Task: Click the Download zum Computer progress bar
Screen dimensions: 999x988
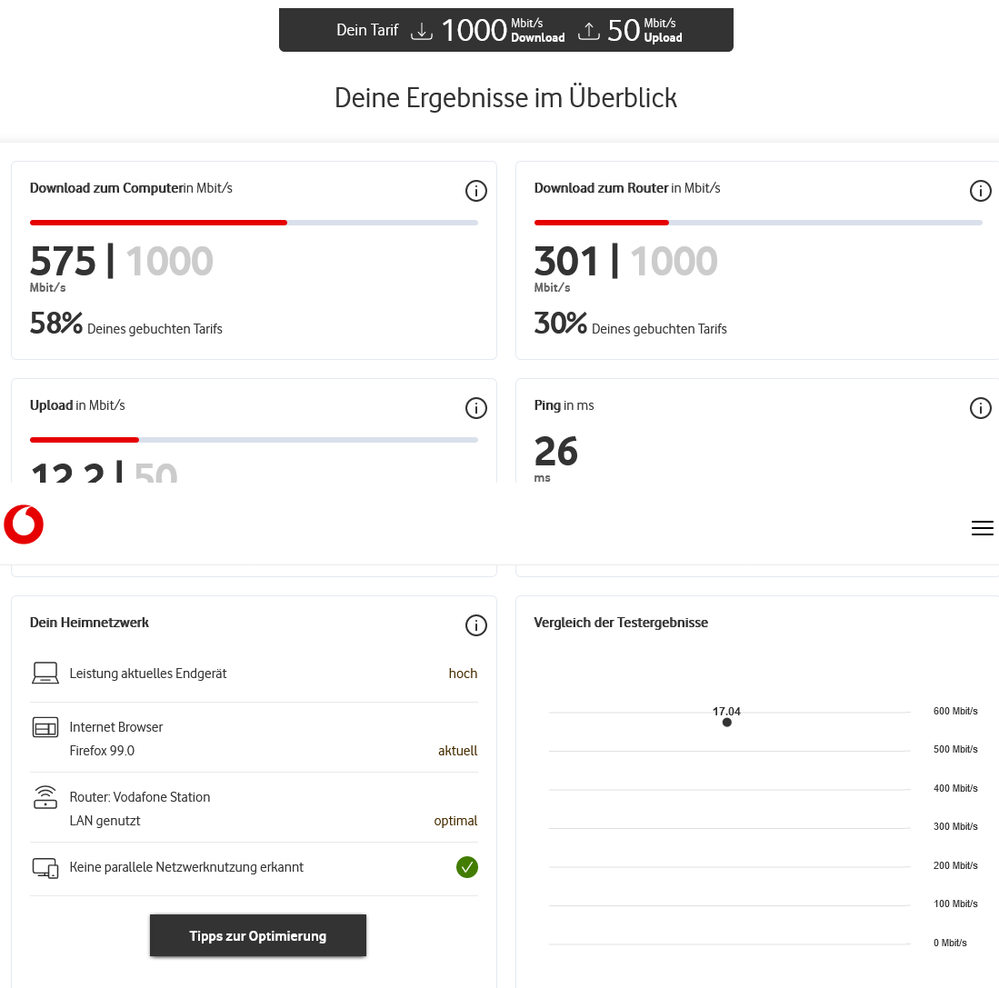Action: point(254,222)
